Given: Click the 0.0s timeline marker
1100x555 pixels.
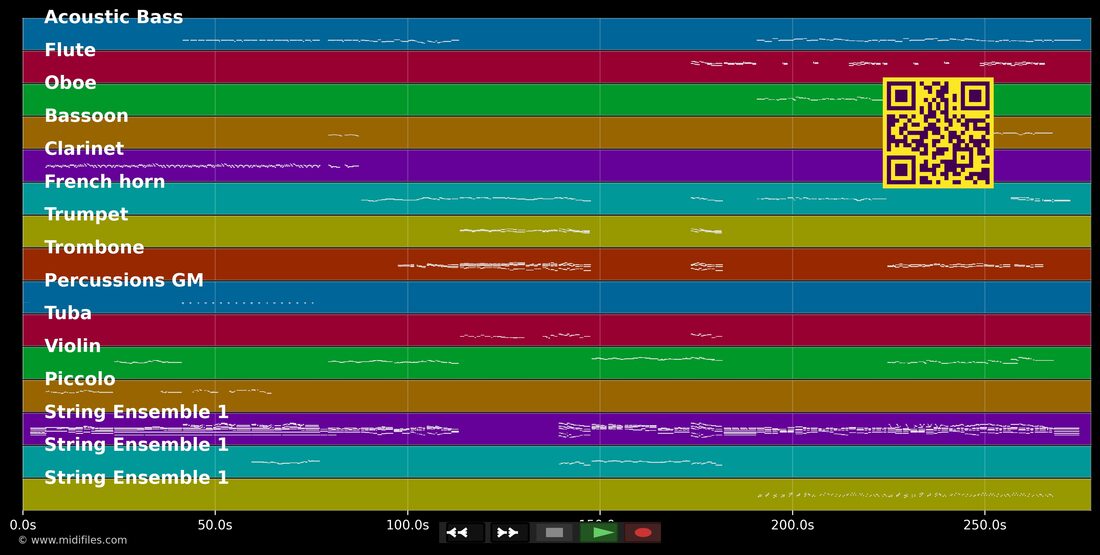Looking at the screenshot, I should (23, 525).
